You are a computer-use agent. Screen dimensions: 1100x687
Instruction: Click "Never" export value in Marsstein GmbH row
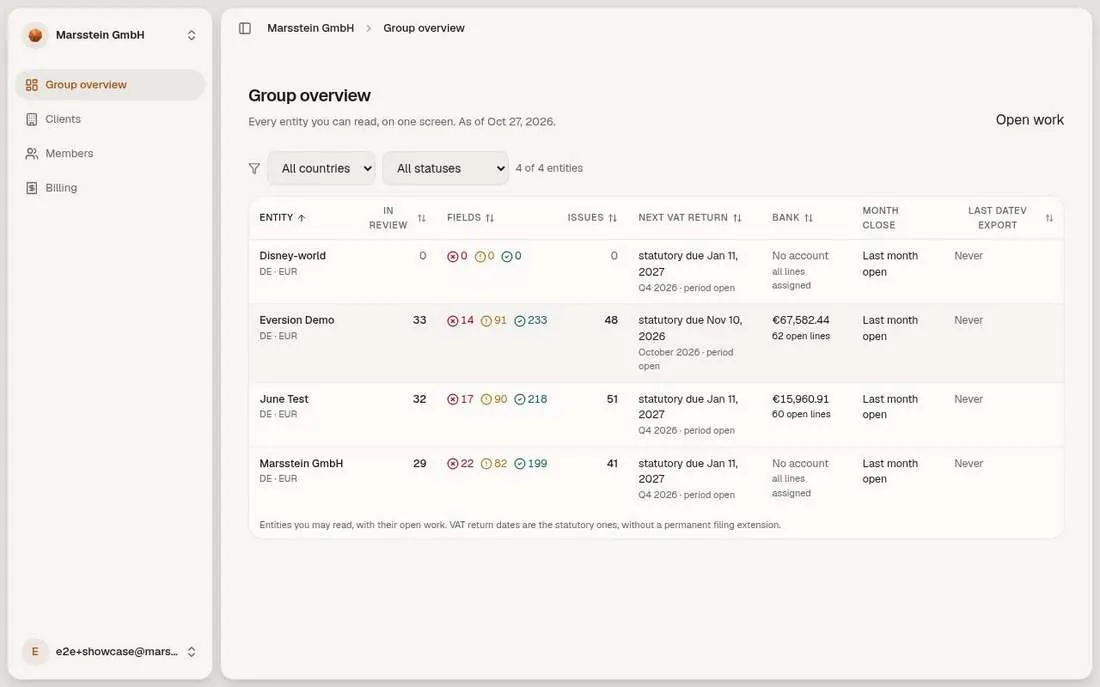point(969,464)
